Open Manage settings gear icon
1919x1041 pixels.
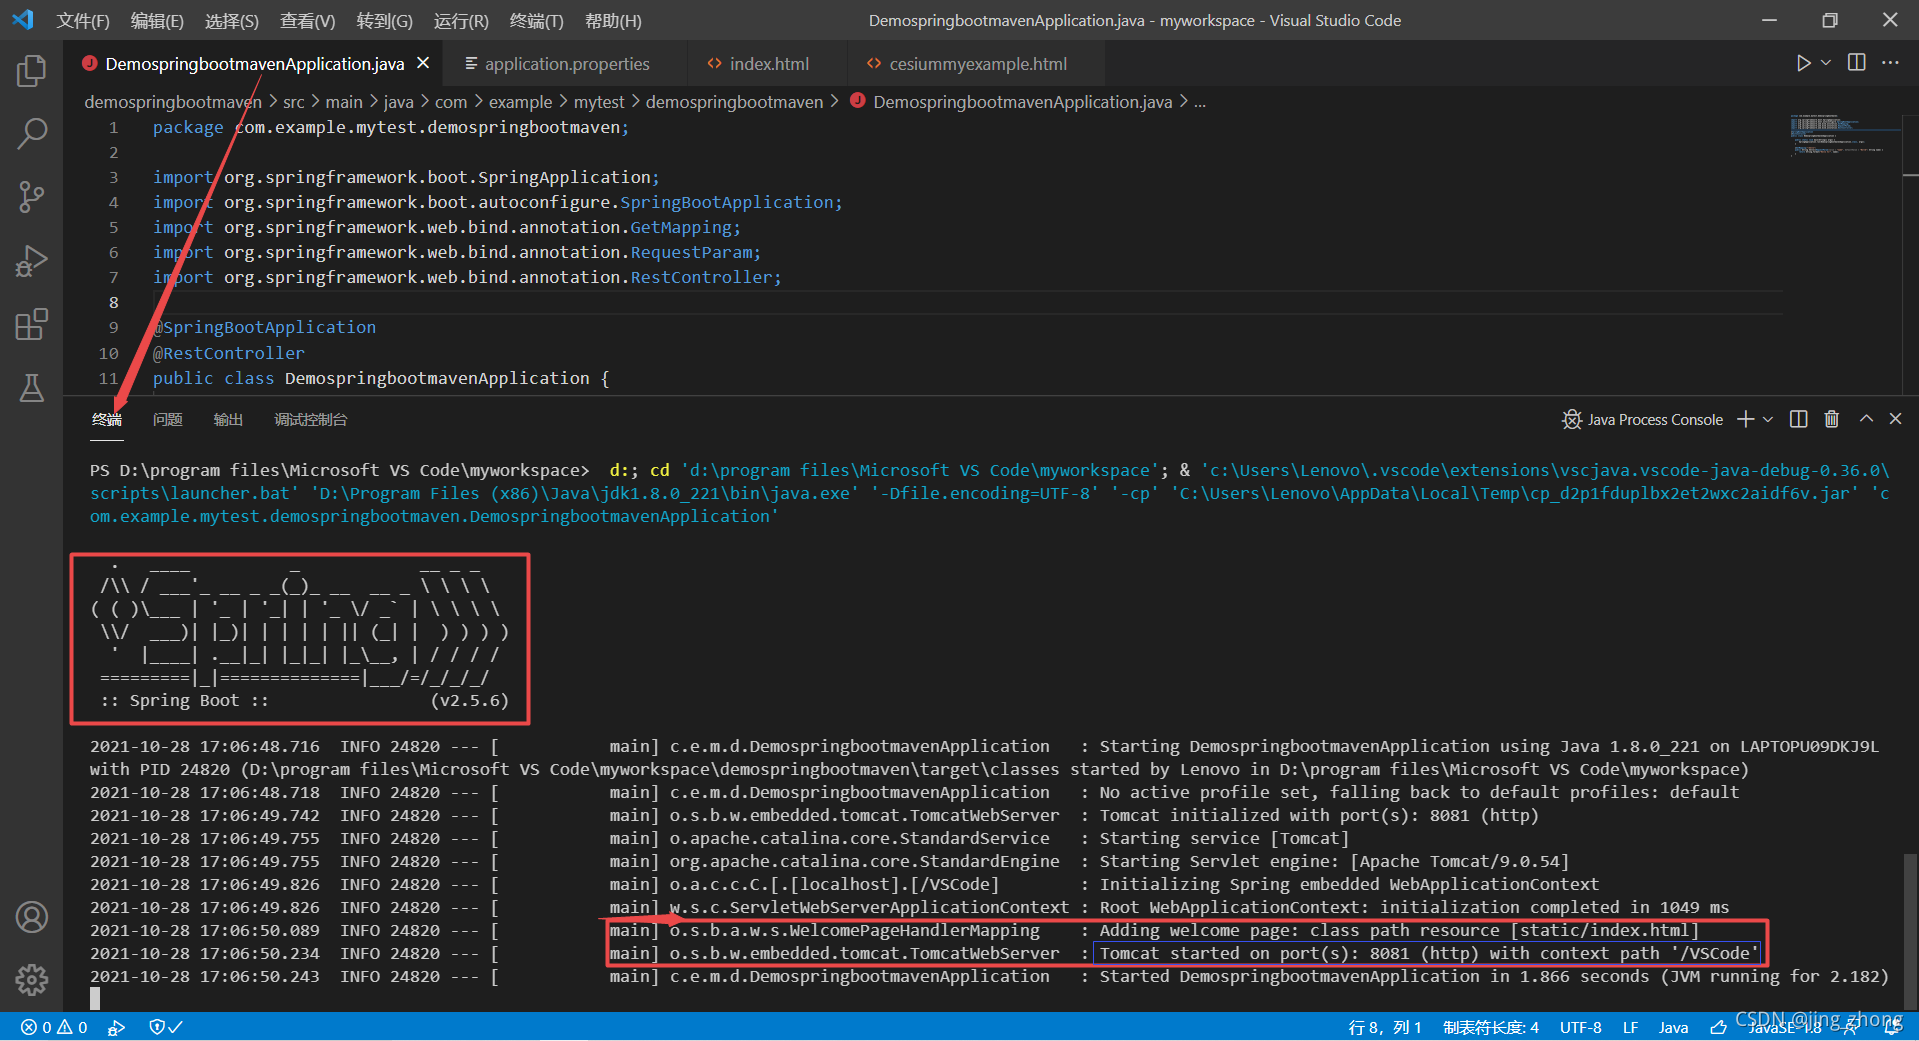(32, 980)
